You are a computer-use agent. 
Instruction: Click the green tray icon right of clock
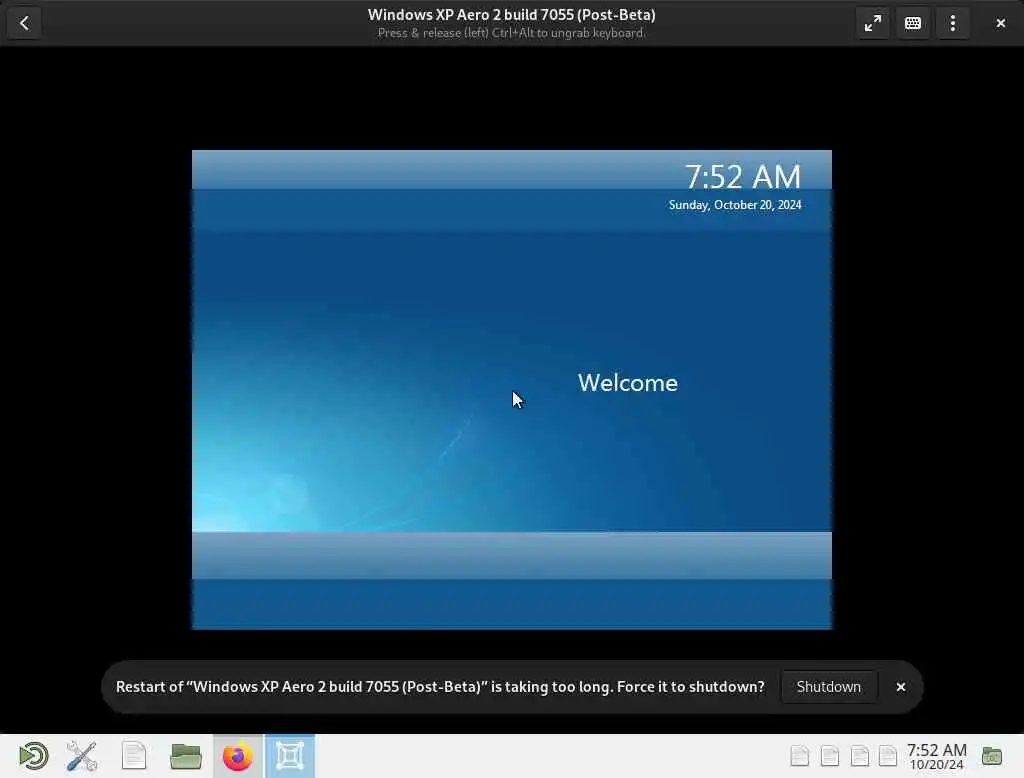pos(991,756)
